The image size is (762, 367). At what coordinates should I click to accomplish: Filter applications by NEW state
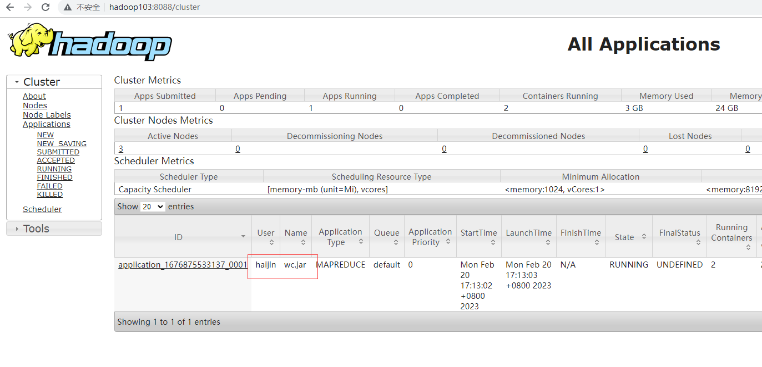(45, 135)
